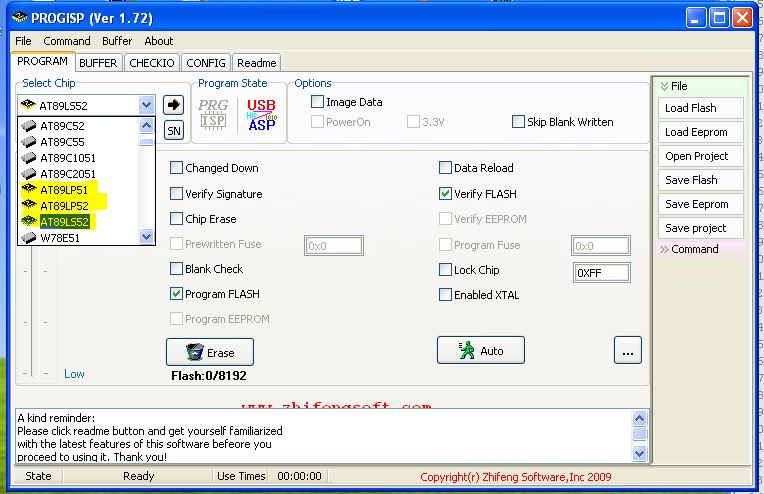Open the Select Chip dropdown arrow
The image size is (764, 494).
[146, 105]
